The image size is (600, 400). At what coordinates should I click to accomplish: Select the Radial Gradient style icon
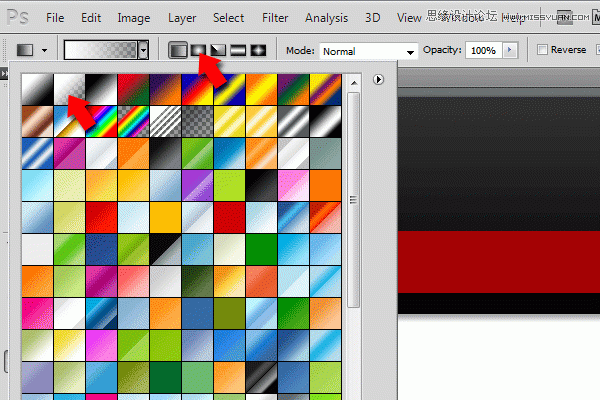[x=197, y=50]
